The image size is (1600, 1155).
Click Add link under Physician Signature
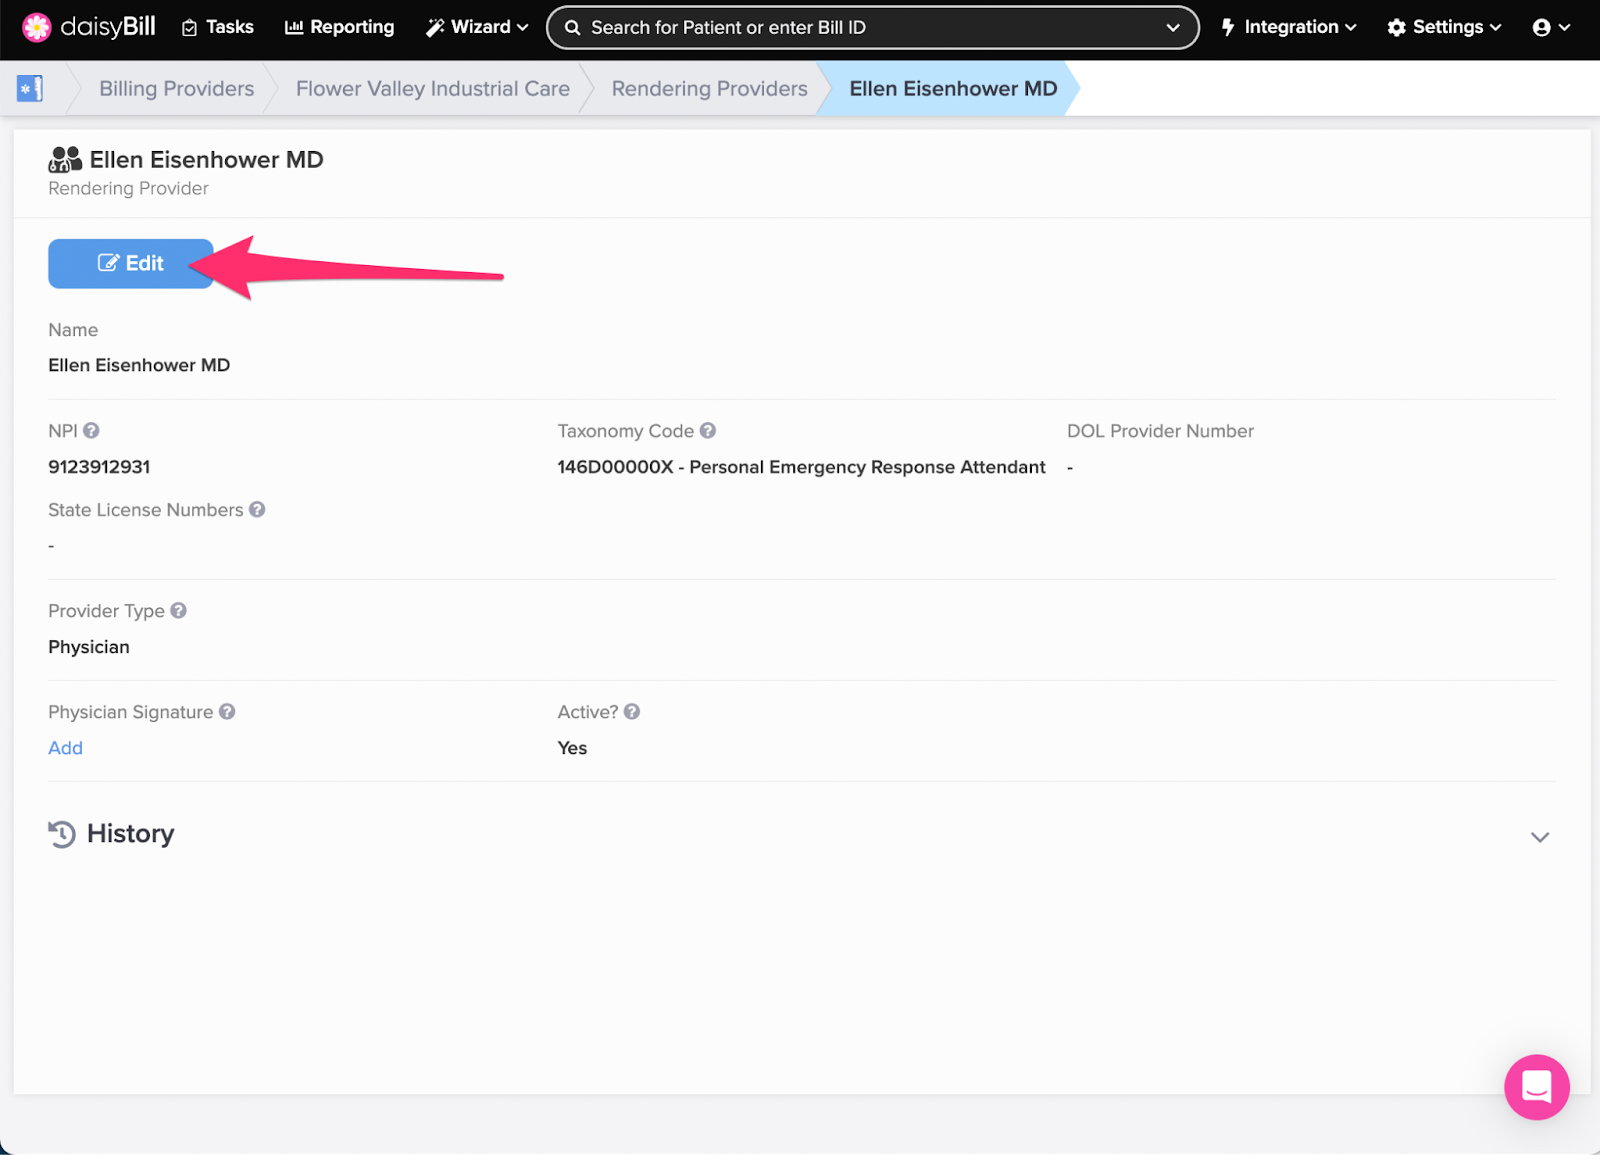(65, 748)
